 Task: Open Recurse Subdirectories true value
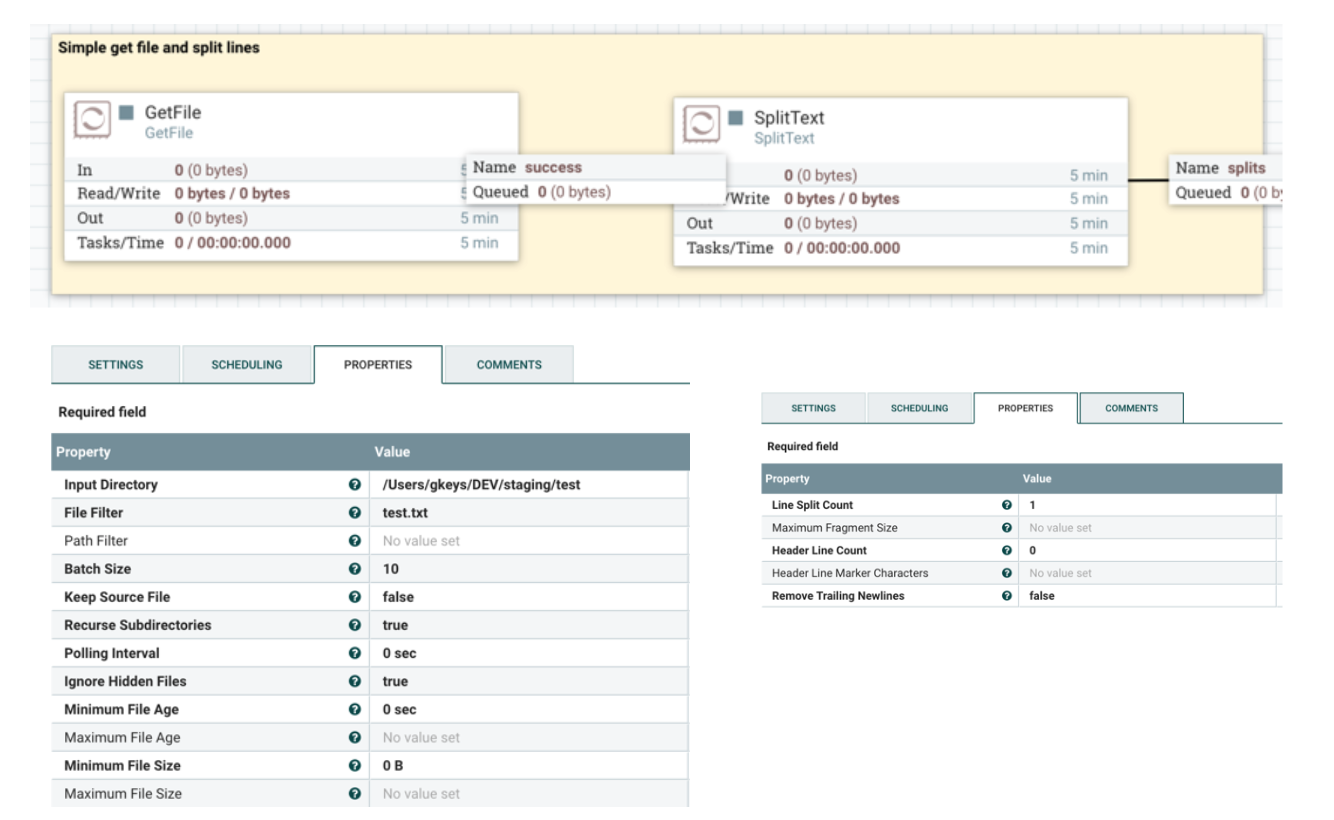pos(529,625)
